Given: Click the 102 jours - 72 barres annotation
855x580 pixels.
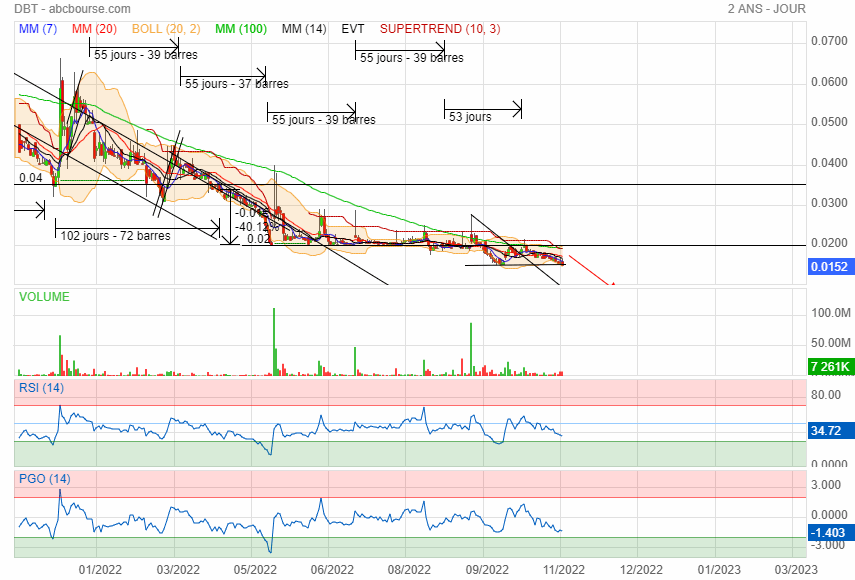Looking at the screenshot, I should point(116,235).
